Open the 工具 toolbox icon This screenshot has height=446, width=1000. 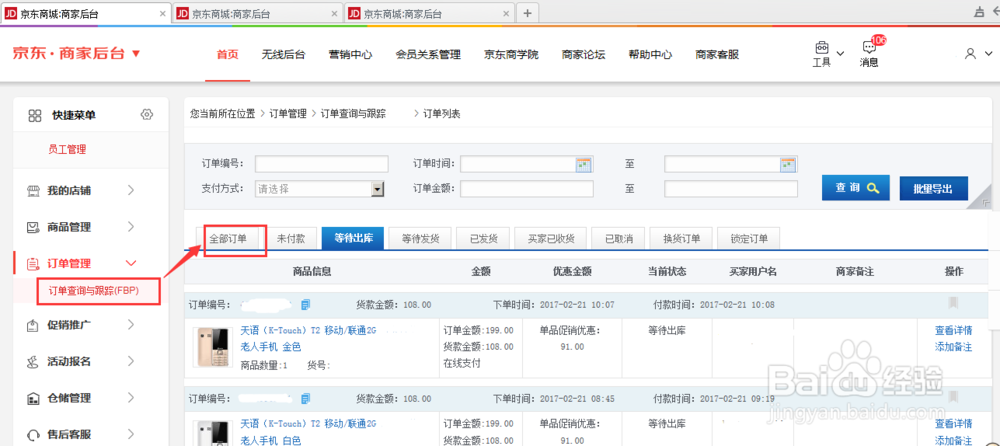tap(821, 48)
